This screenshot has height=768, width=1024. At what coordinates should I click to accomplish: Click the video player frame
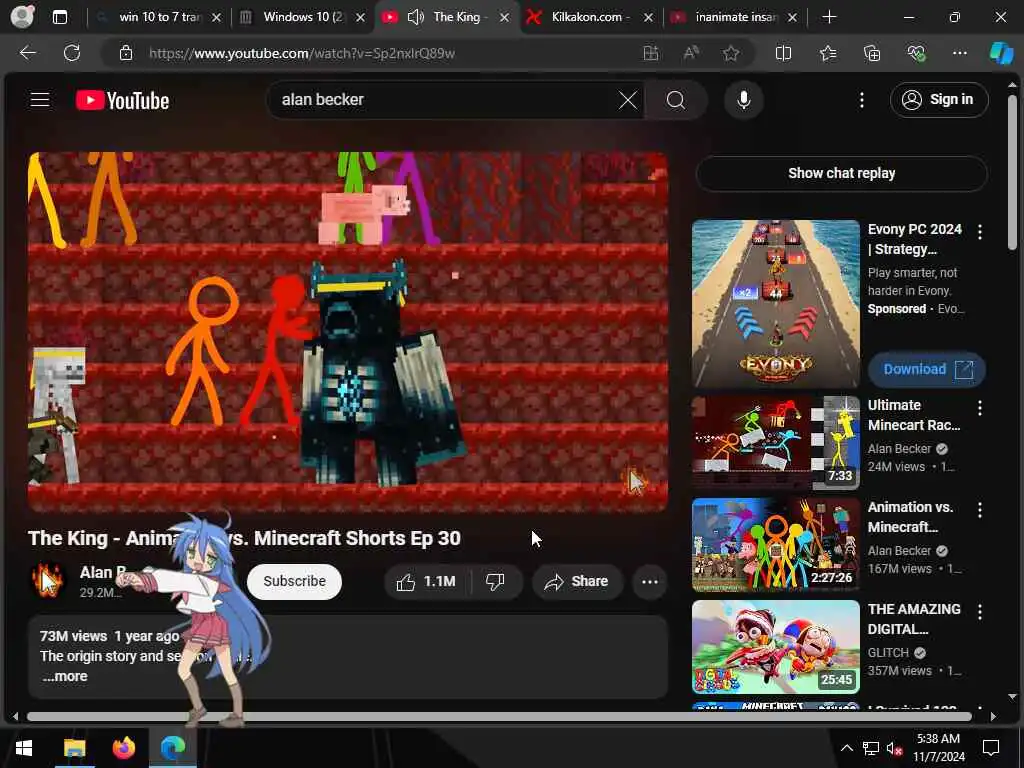click(347, 332)
